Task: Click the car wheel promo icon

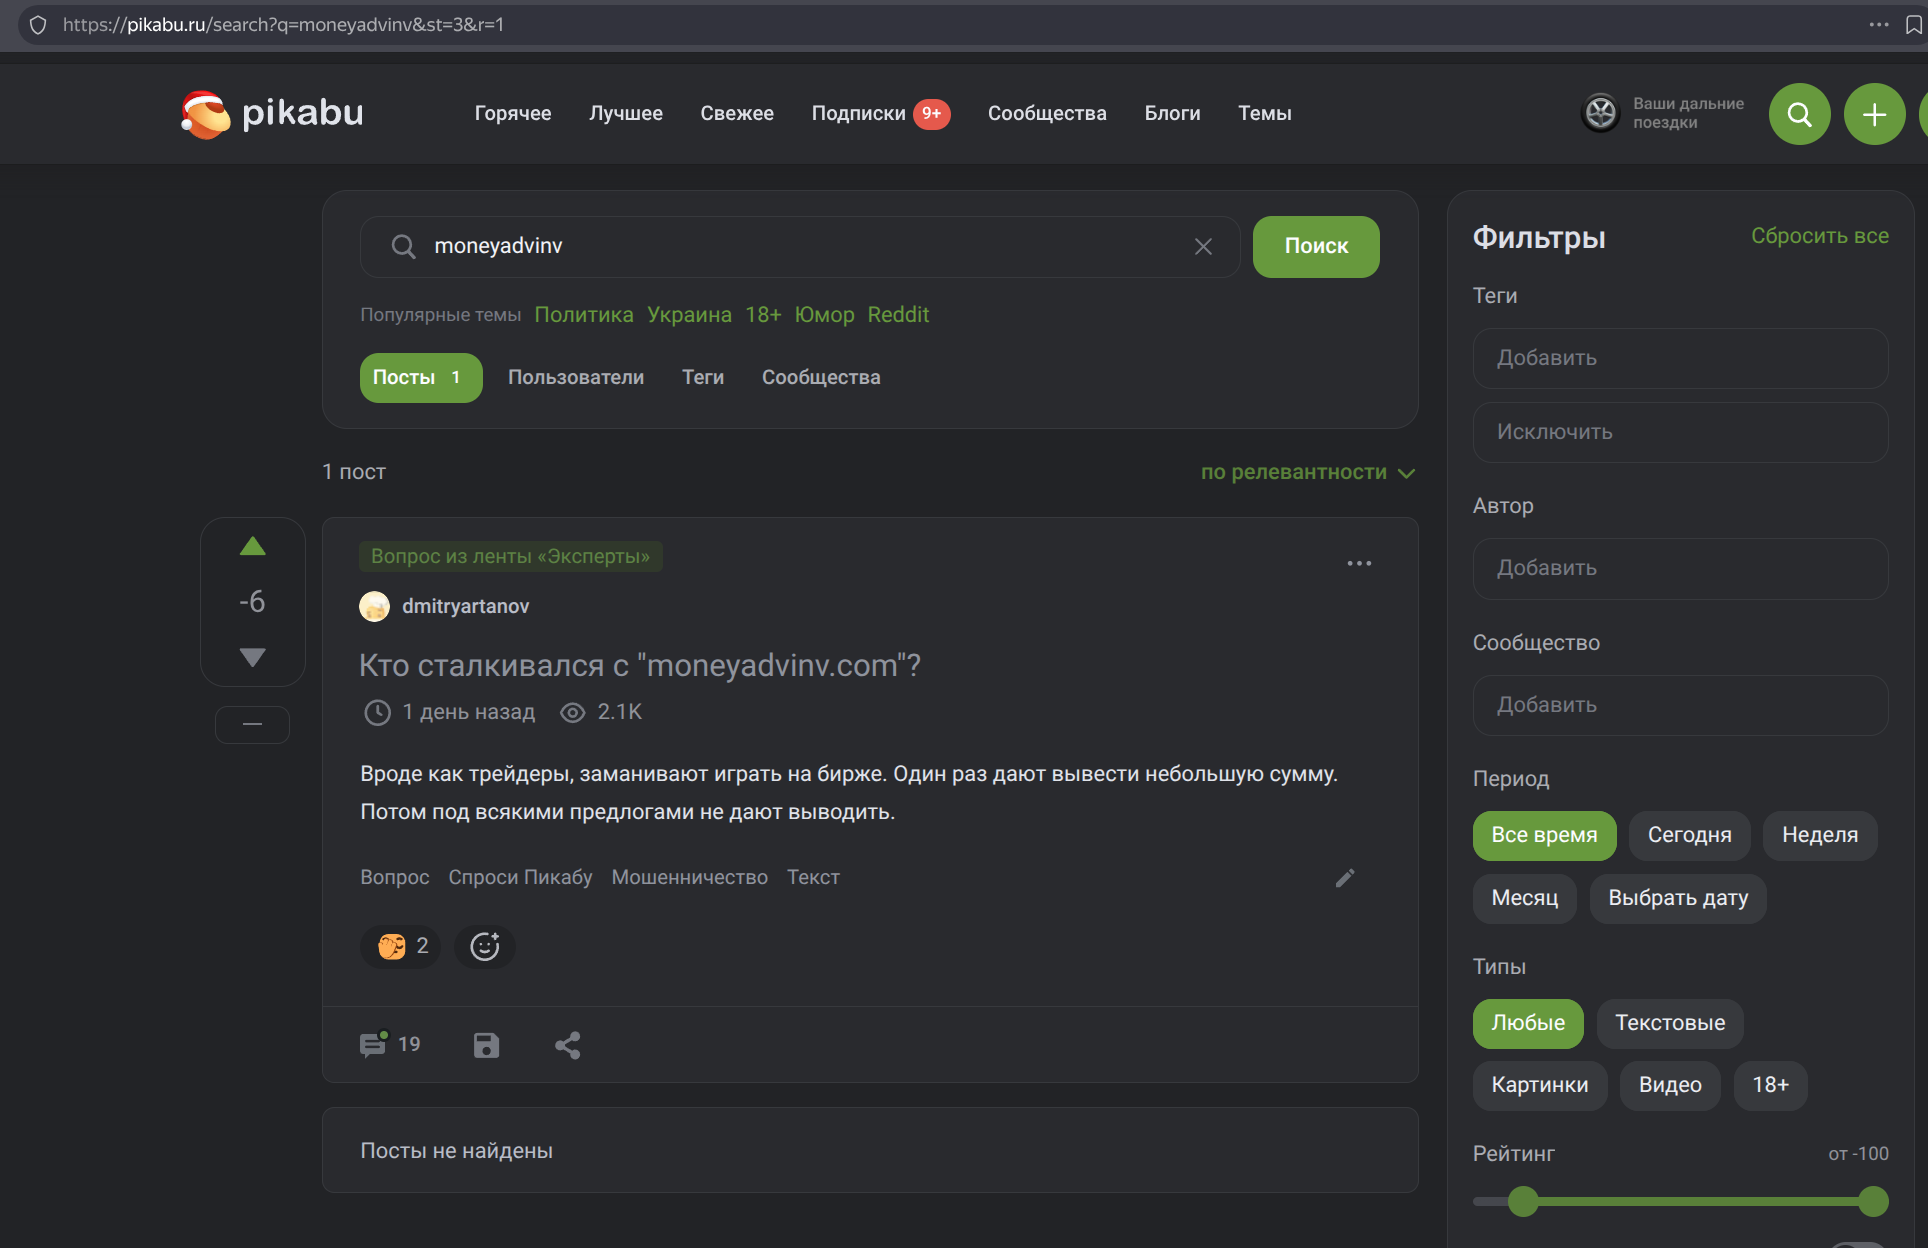Action: (1600, 113)
